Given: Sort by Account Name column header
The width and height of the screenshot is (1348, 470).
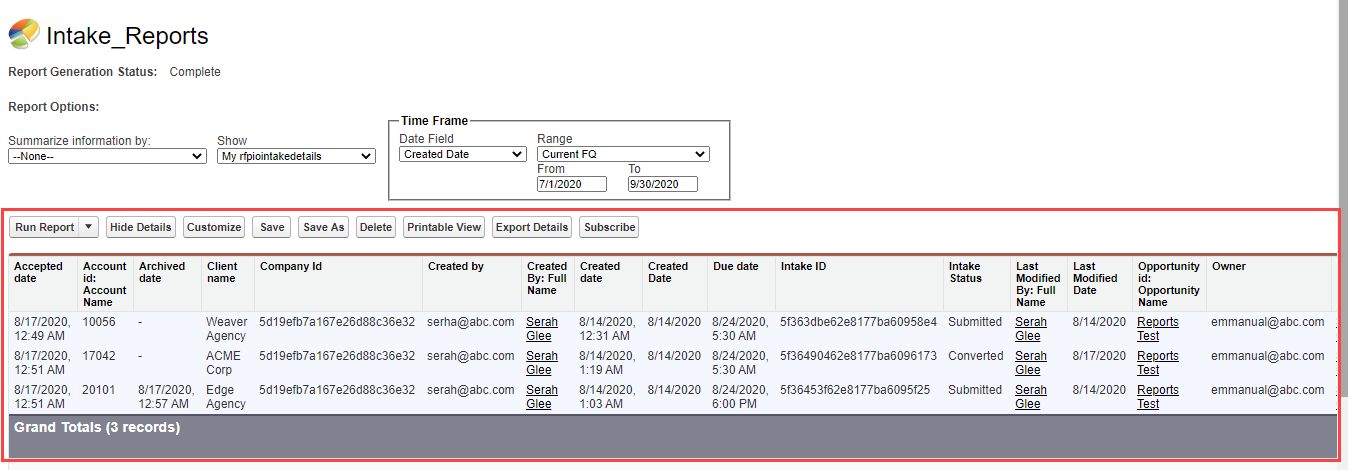Looking at the screenshot, I should (x=104, y=284).
